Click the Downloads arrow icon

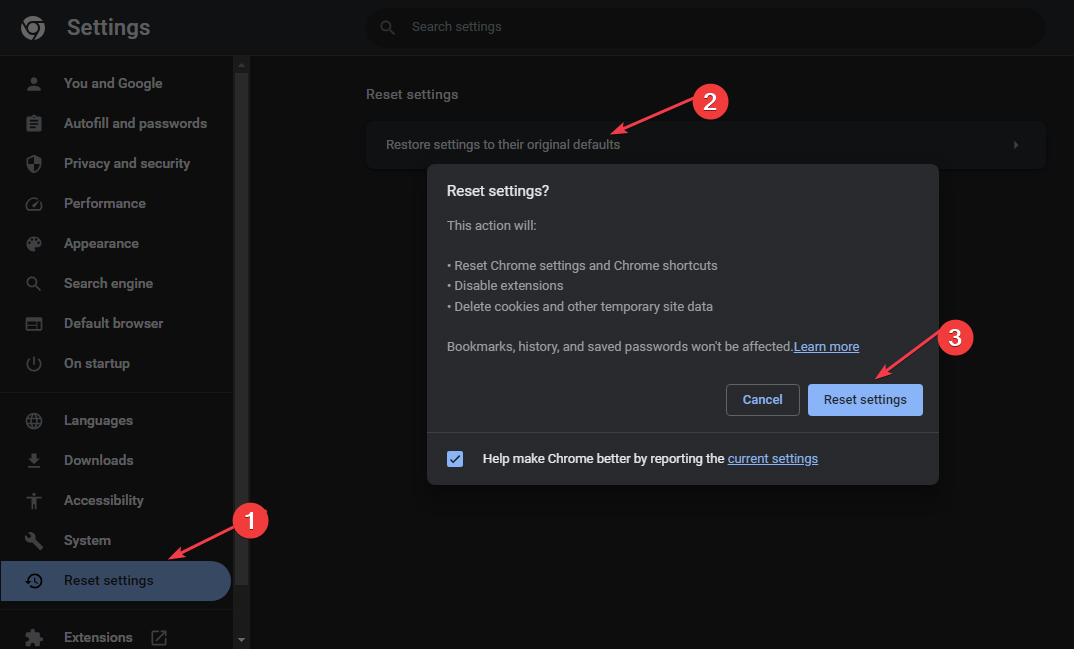pyautogui.click(x=34, y=461)
